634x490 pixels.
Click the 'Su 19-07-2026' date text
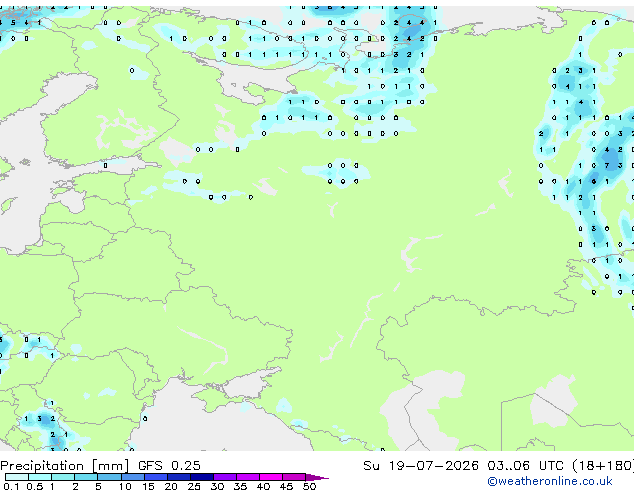pos(421,466)
